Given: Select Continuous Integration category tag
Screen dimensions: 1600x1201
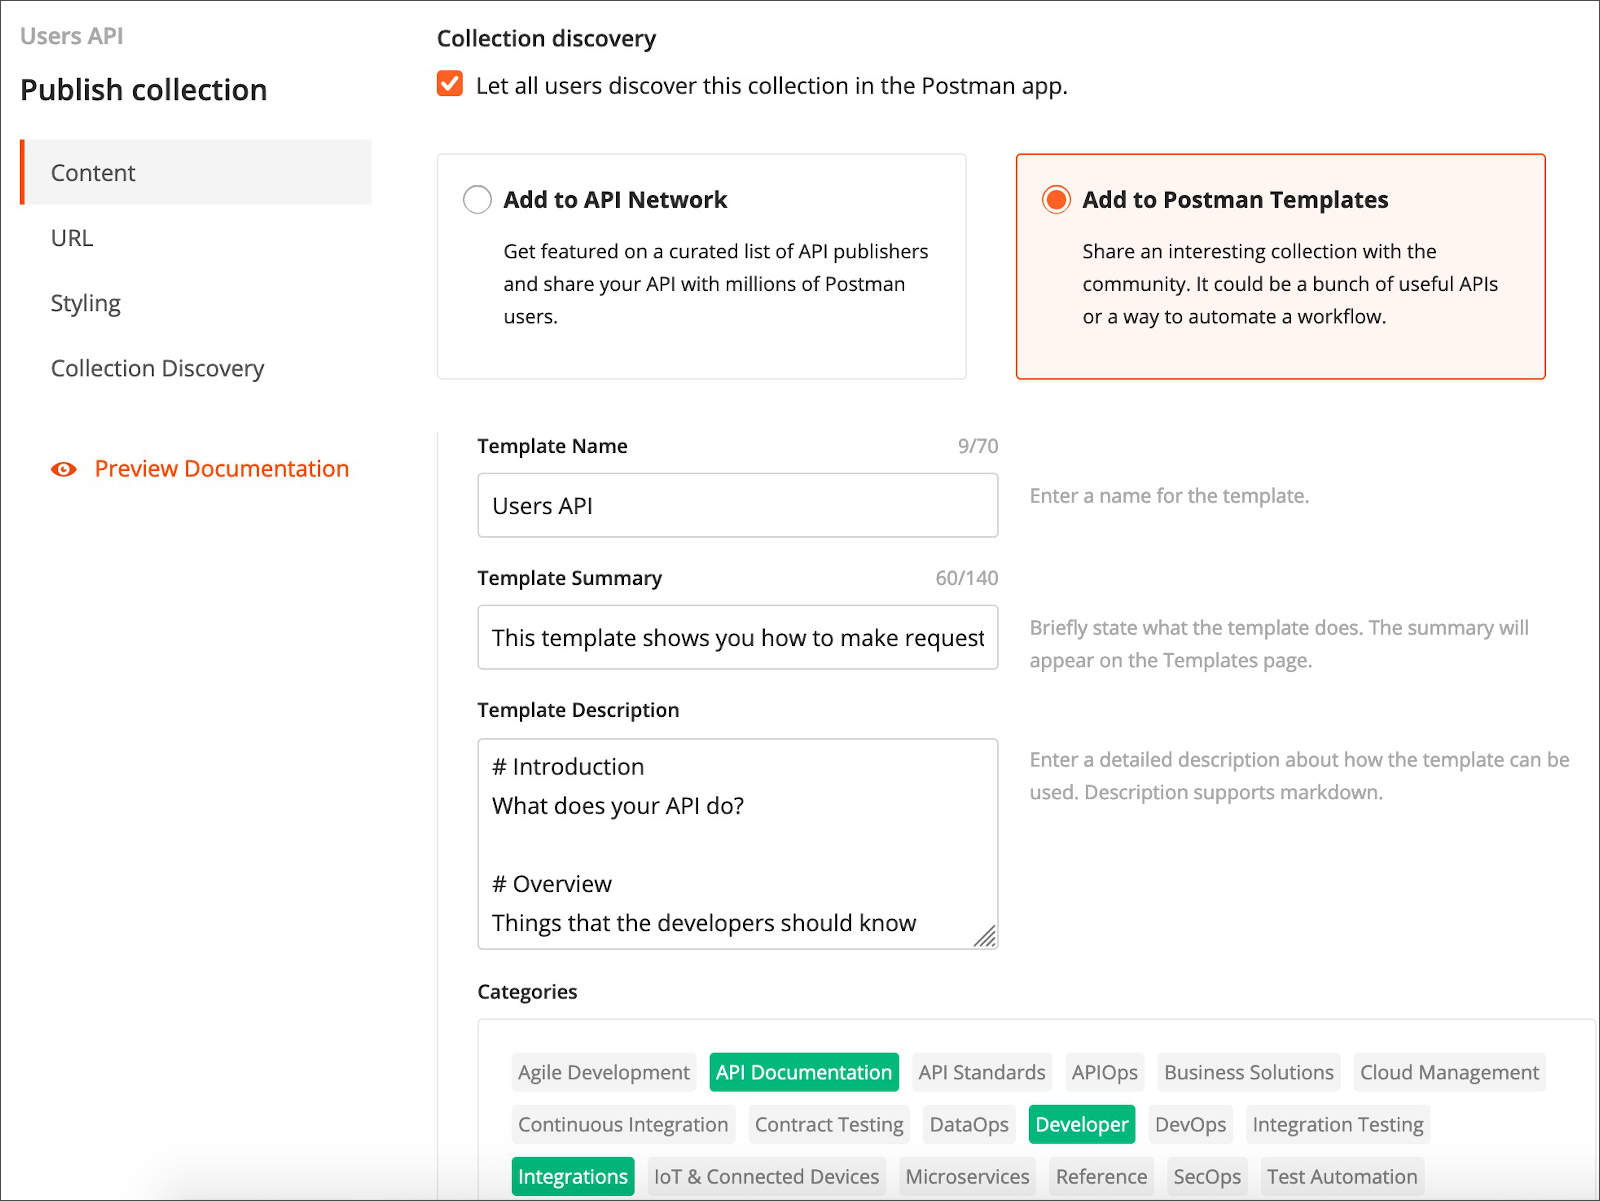Looking at the screenshot, I should click(623, 1124).
